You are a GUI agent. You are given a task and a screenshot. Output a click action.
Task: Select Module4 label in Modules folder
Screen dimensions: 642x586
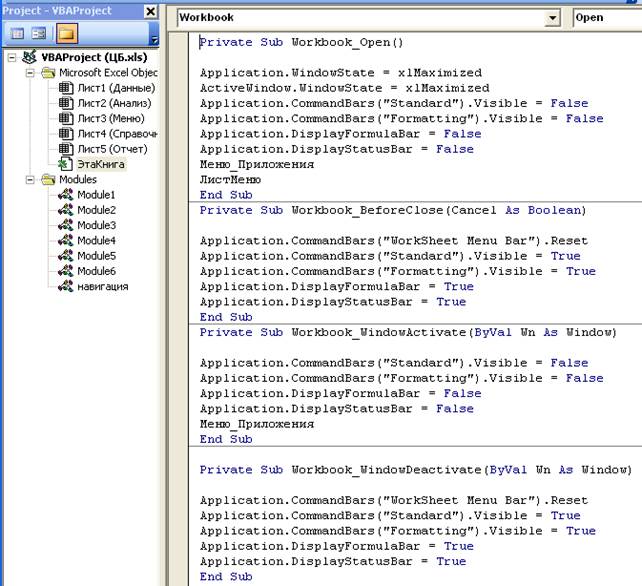click(97, 240)
